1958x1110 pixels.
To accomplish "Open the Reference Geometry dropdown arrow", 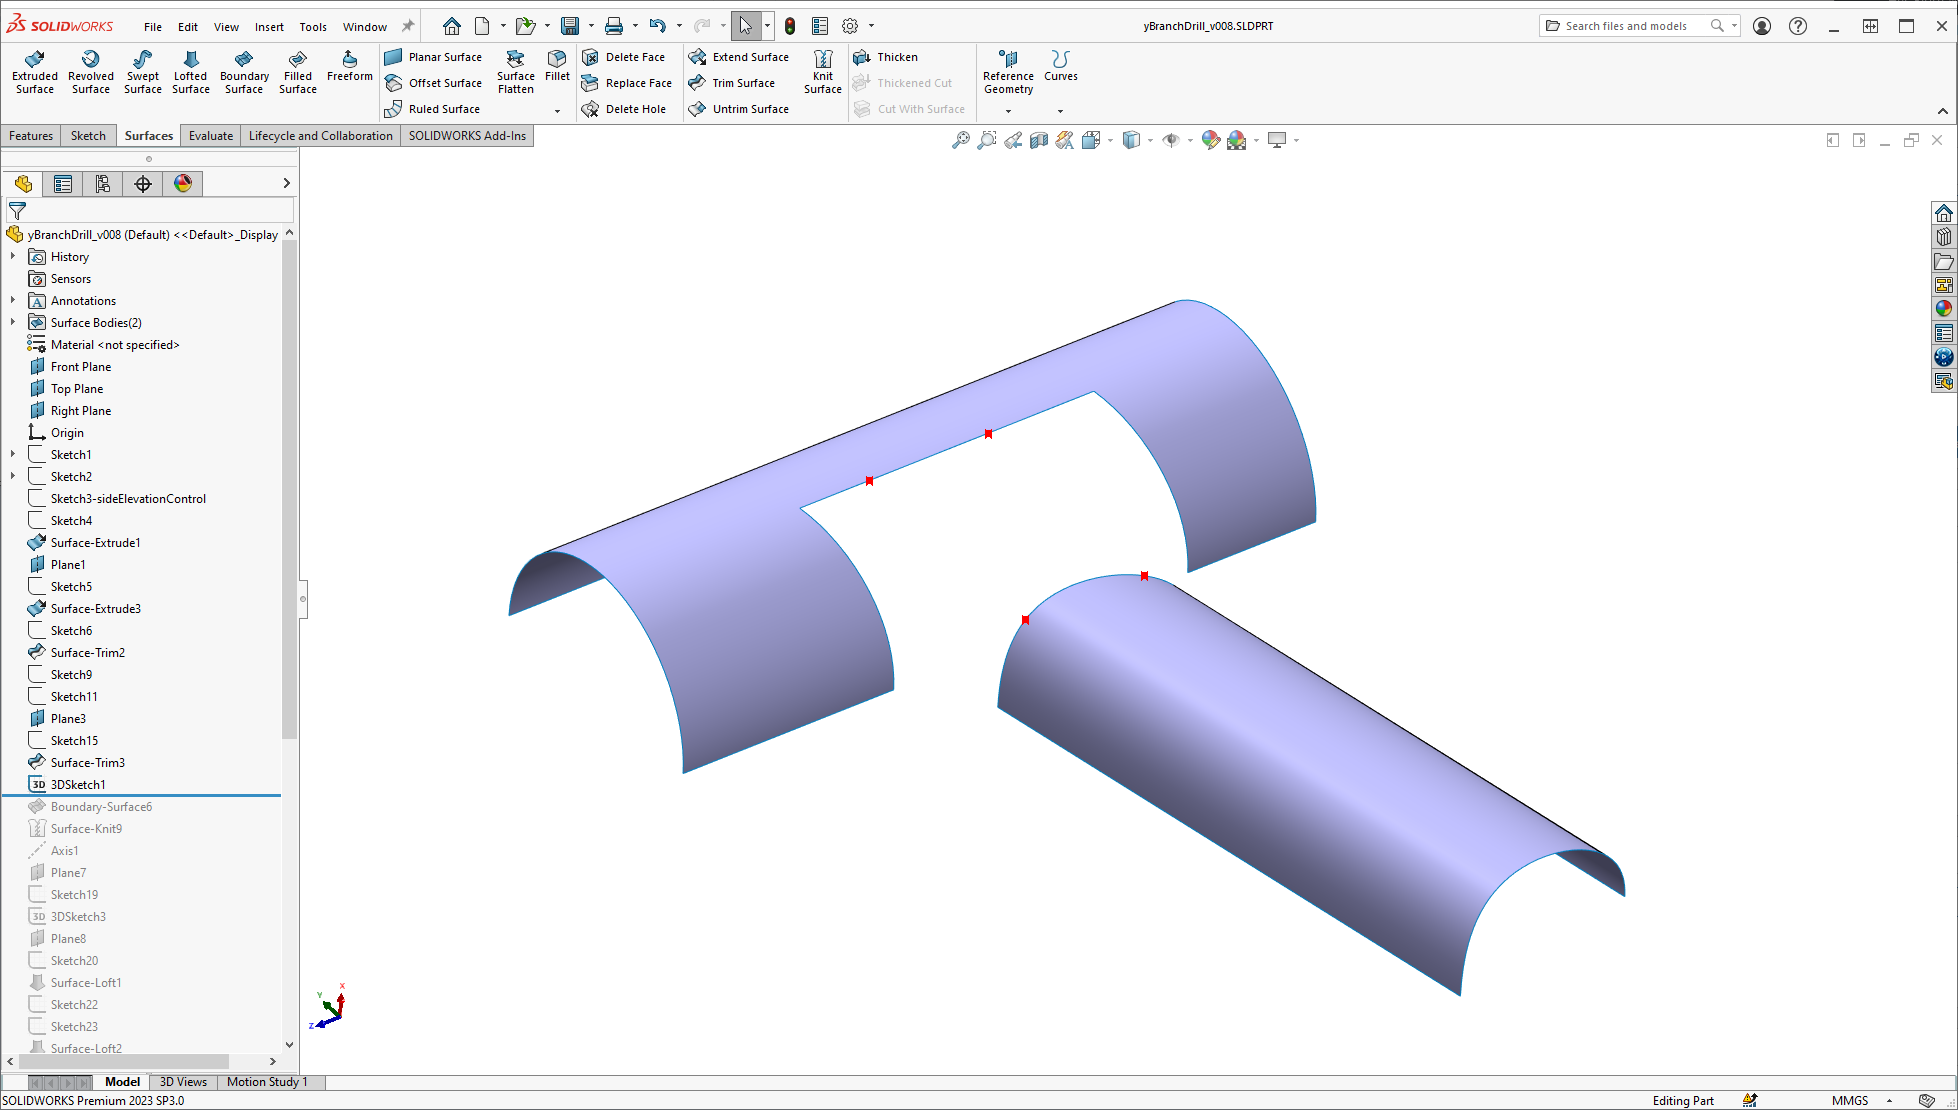I will [x=1008, y=111].
